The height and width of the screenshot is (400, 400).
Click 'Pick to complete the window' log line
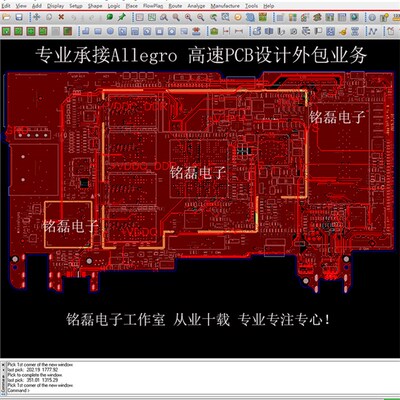point(35,375)
